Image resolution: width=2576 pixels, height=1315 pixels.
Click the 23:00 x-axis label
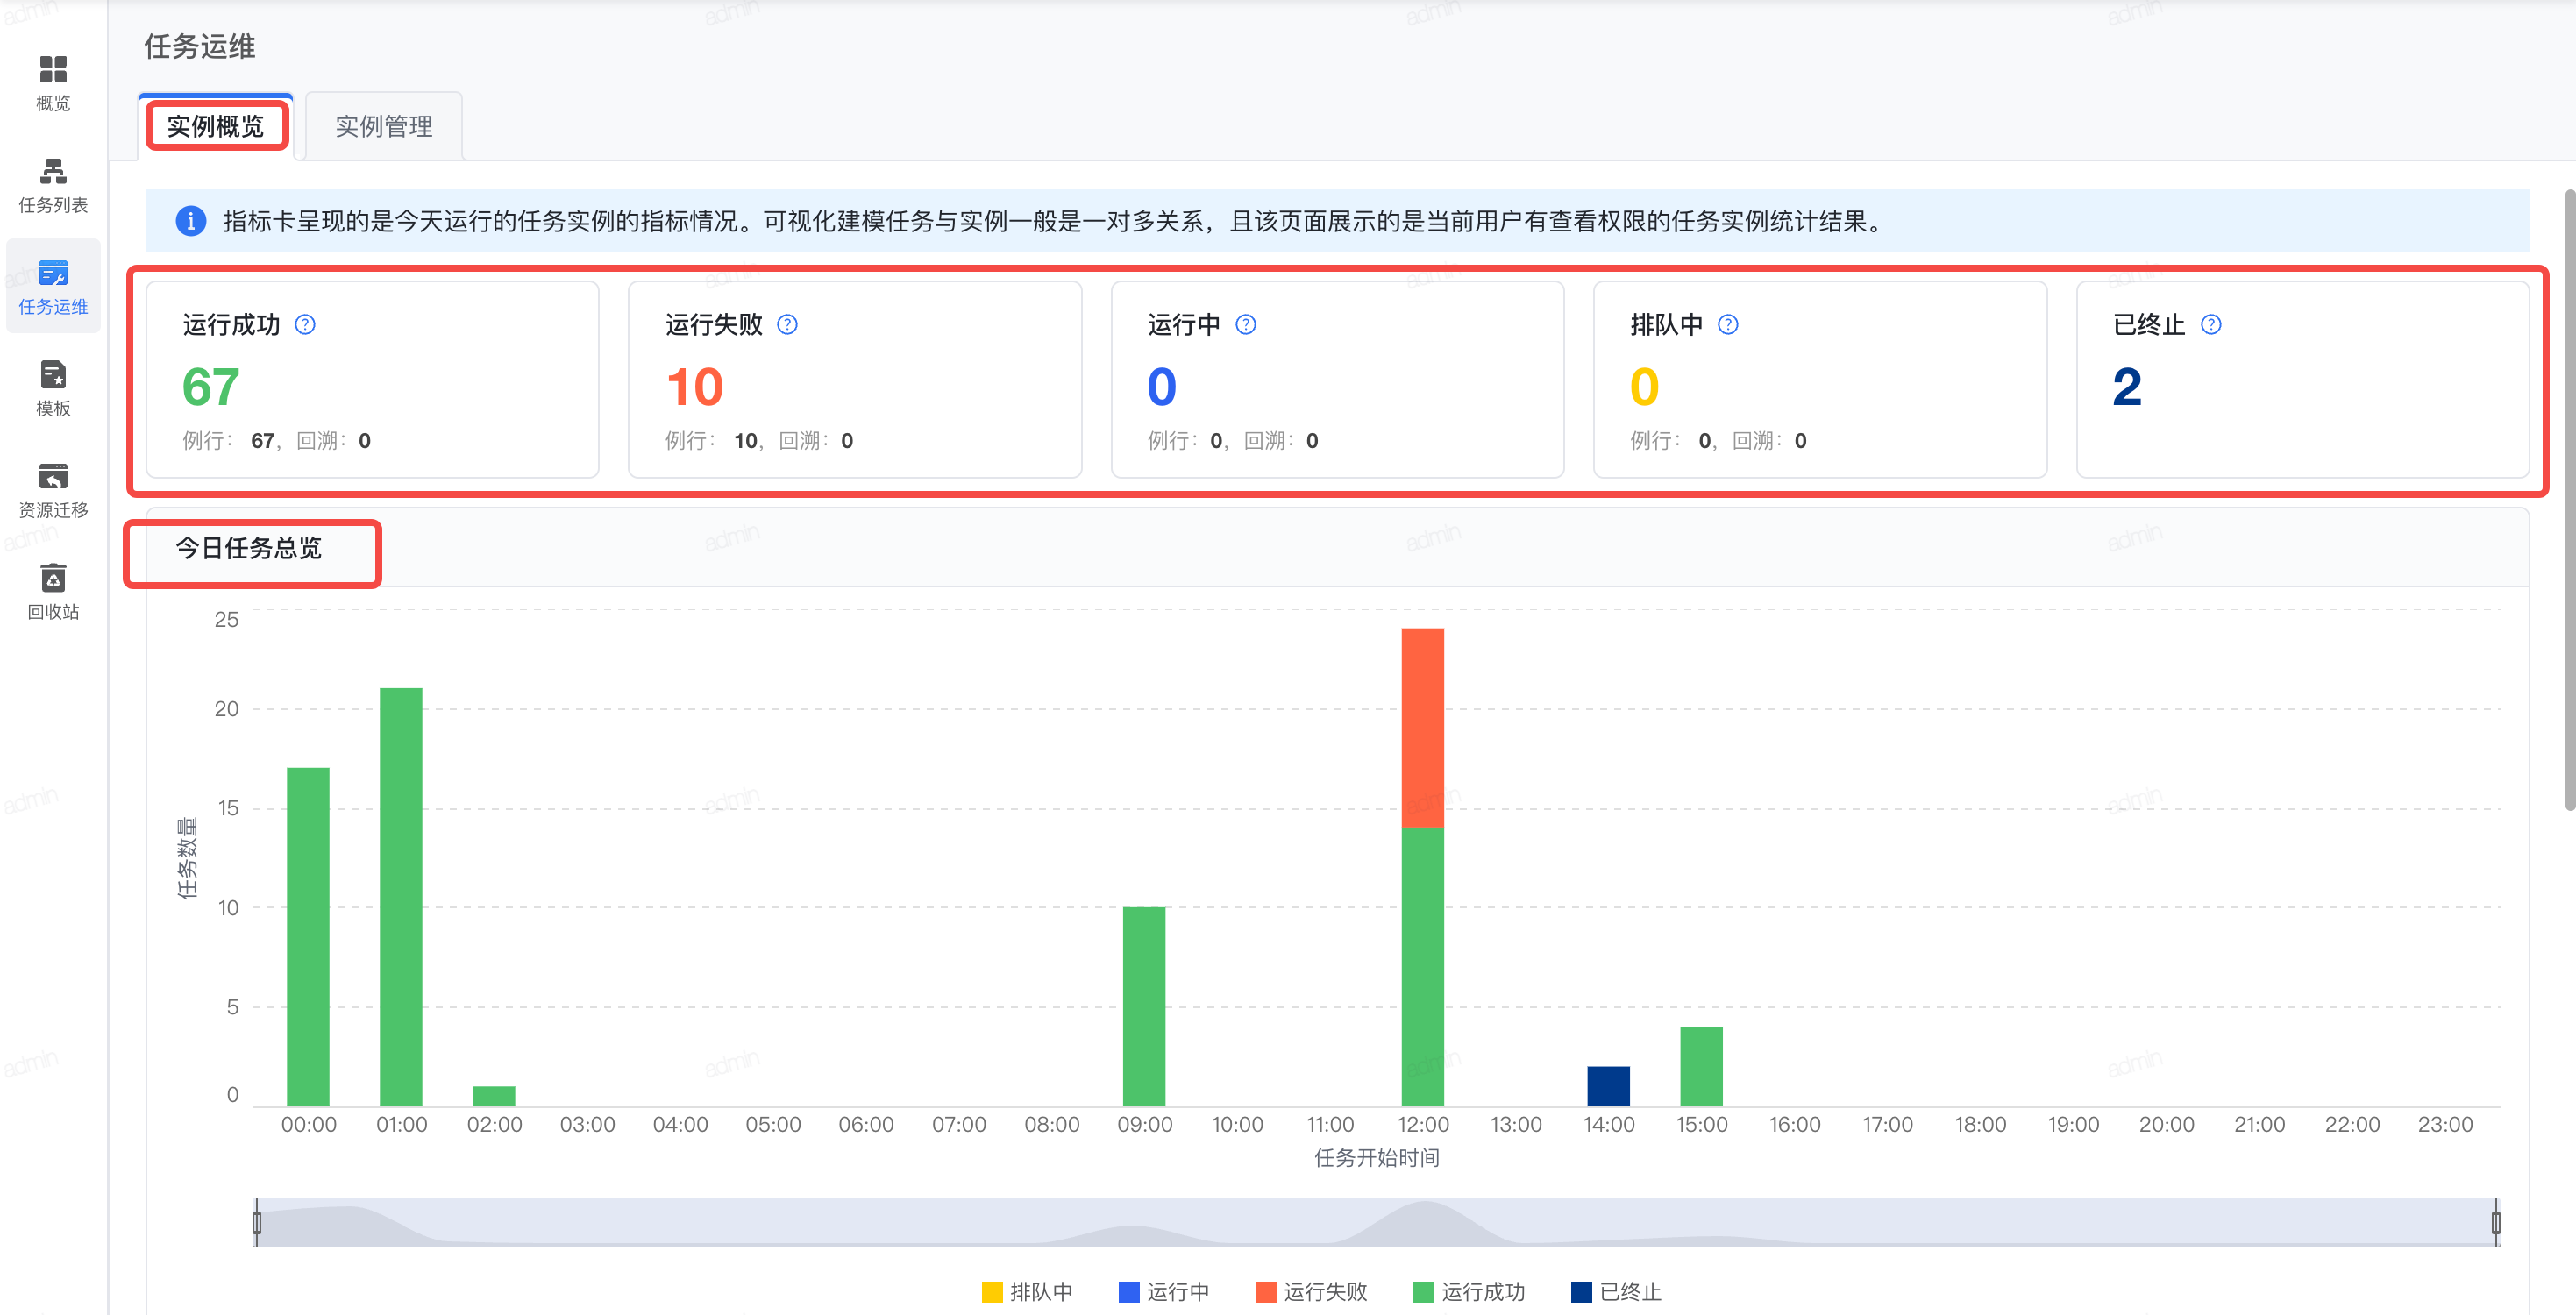point(2445,1124)
